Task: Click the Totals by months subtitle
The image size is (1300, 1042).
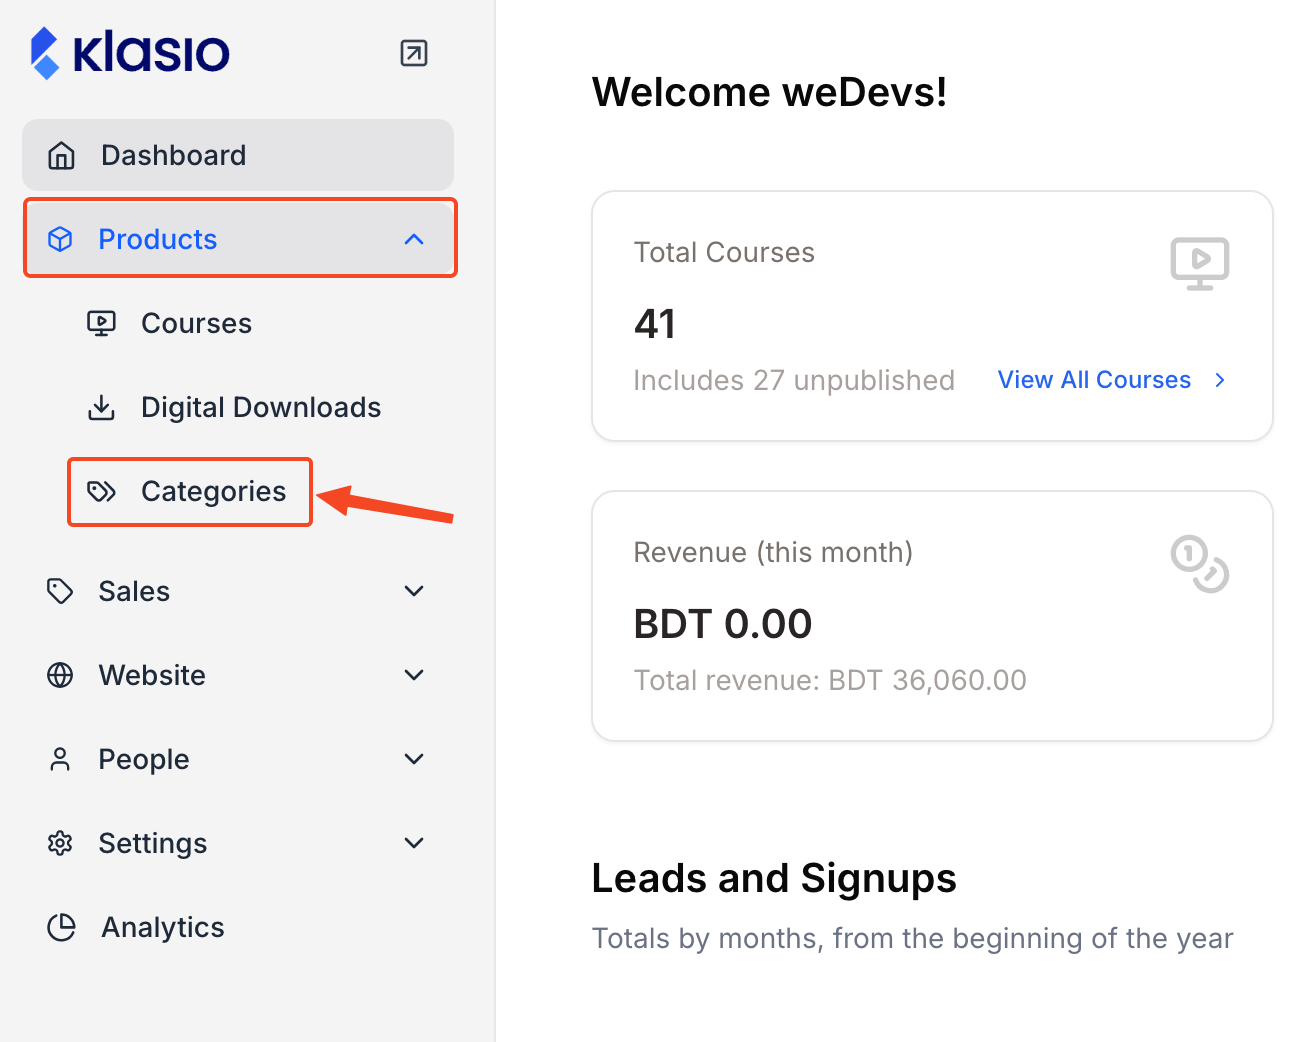Action: click(x=912, y=938)
